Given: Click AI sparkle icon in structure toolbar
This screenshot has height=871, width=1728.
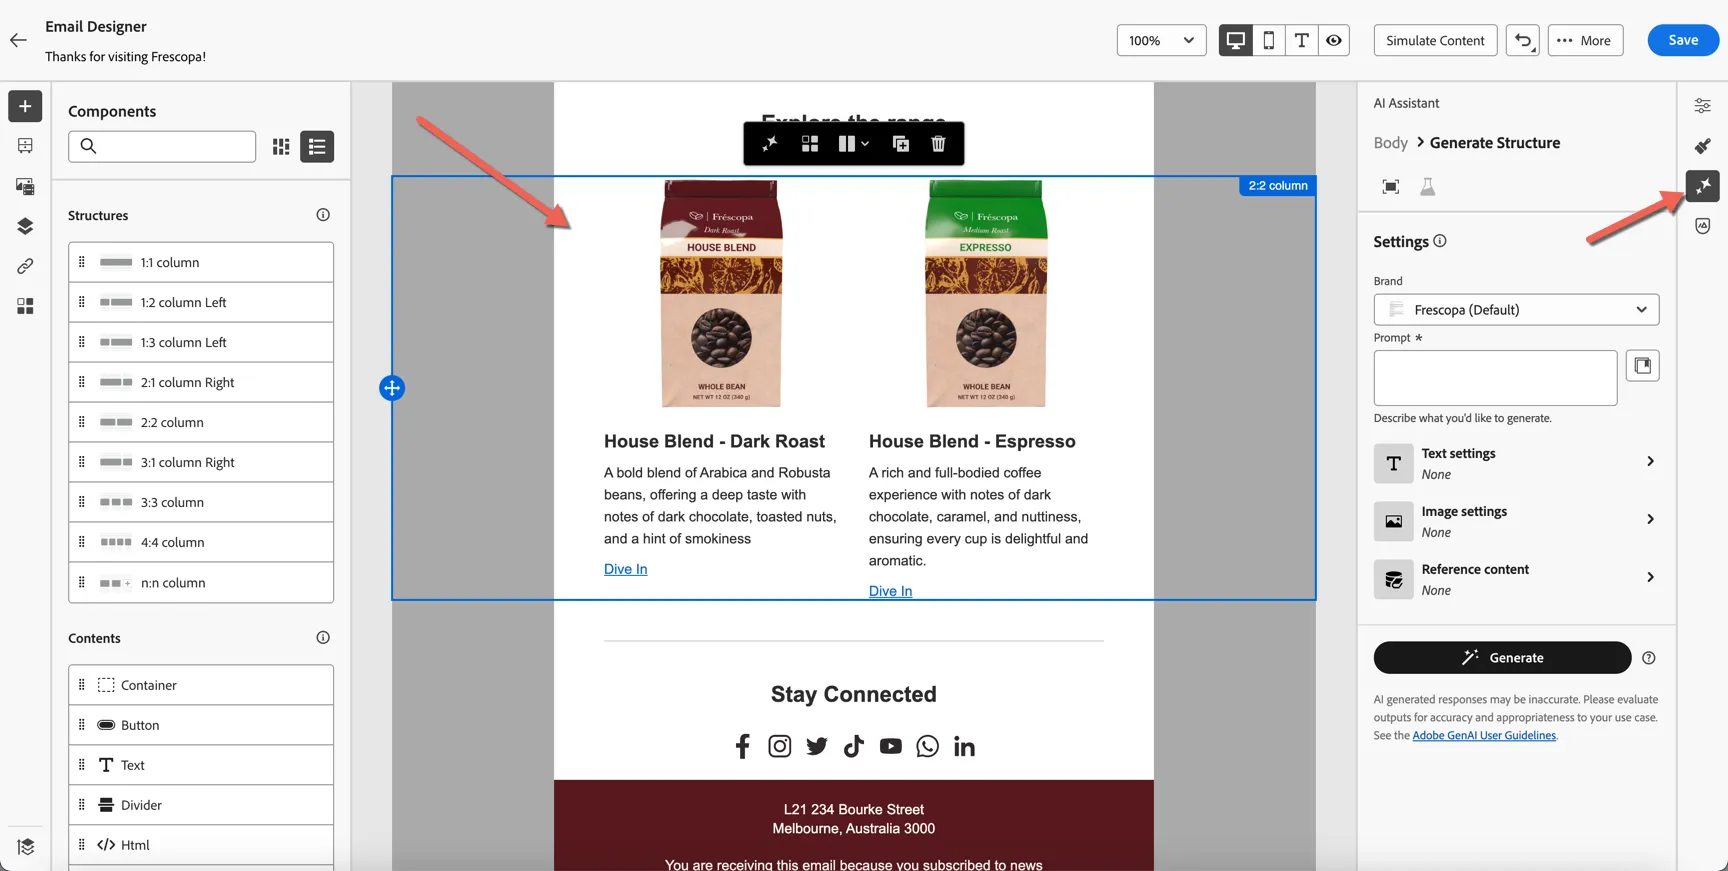Looking at the screenshot, I should (x=770, y=144).
